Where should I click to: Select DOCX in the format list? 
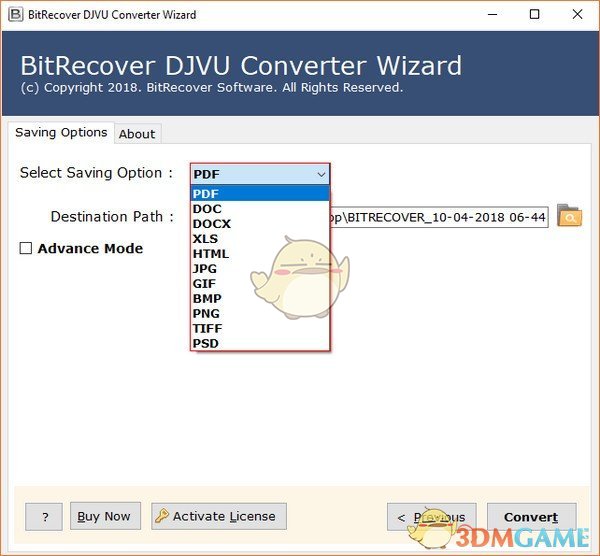tap(260, 223)
